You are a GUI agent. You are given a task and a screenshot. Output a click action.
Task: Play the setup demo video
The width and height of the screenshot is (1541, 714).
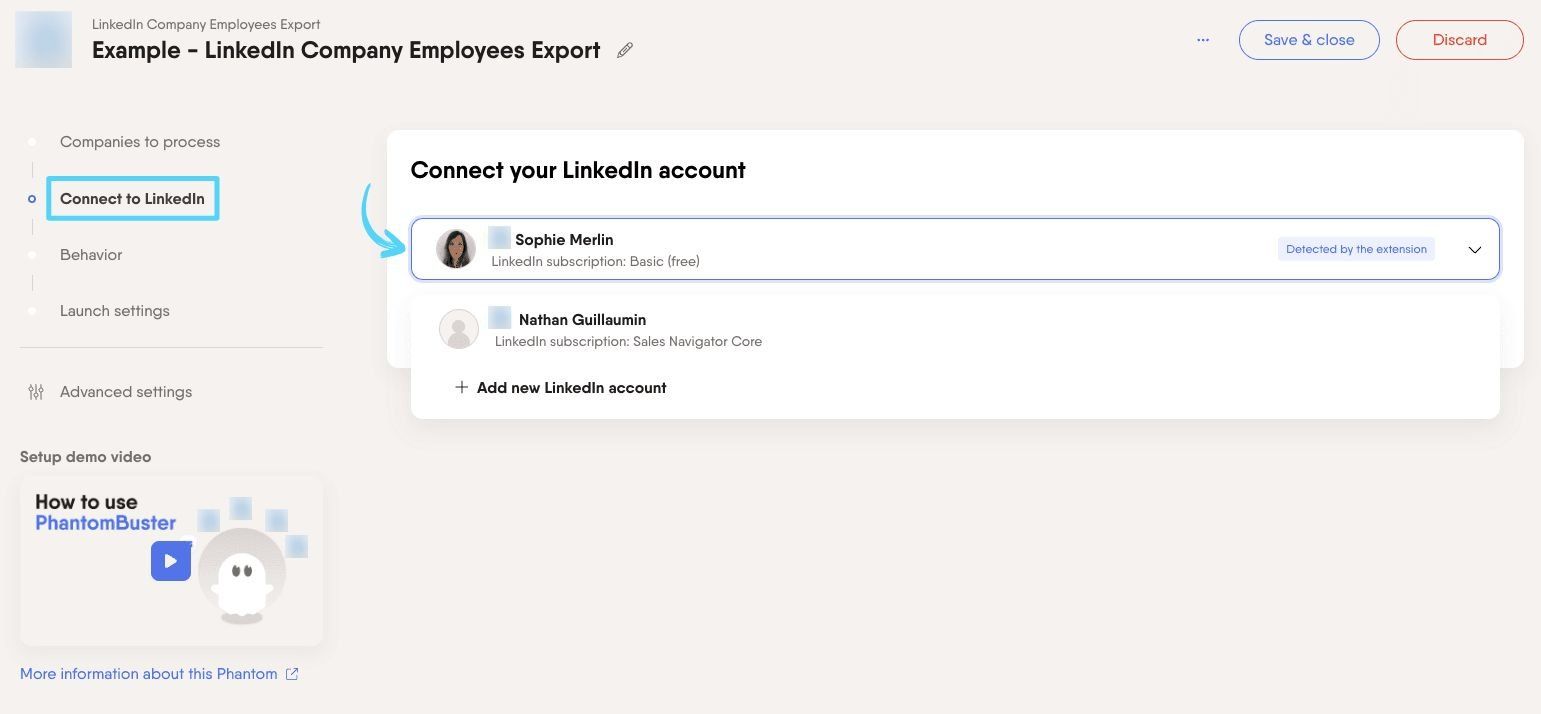[171, 561]
